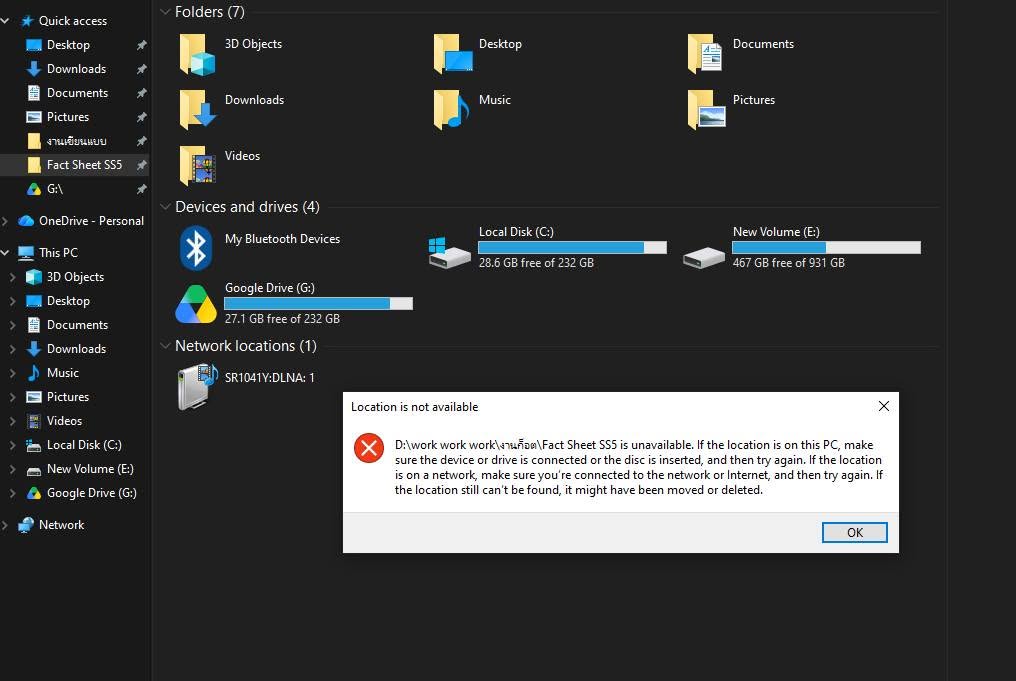Collapse the Devices and drives (4) group

(x=165, y=207)
